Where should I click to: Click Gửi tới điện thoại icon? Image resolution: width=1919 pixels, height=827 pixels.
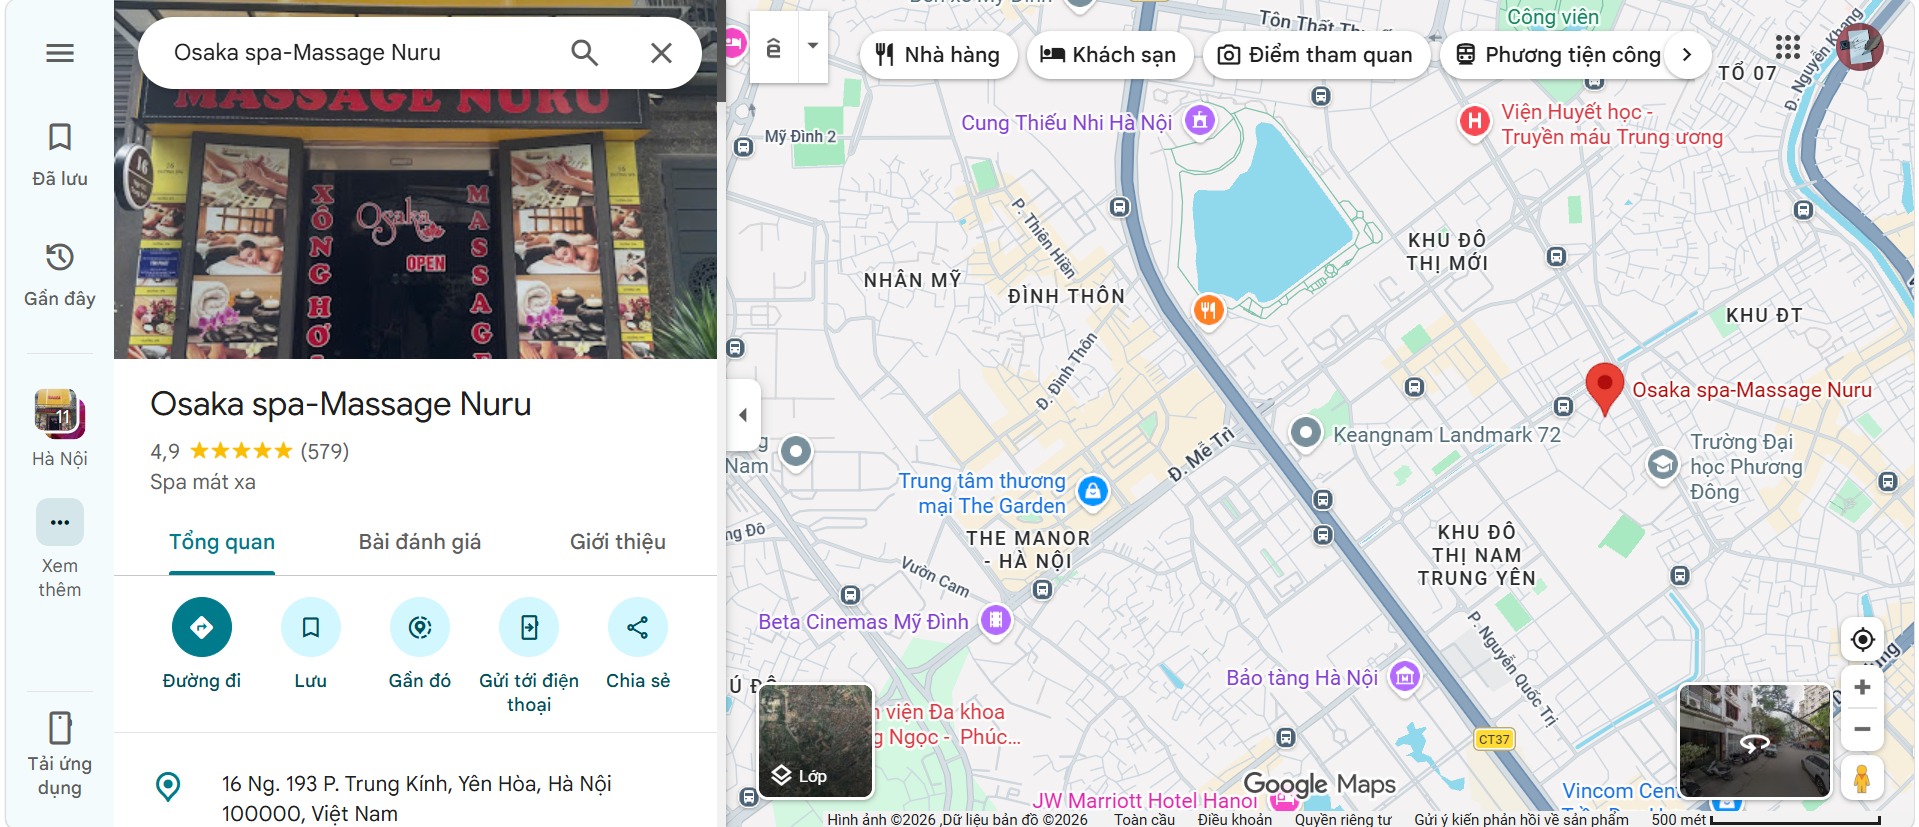tap(529, 627)
